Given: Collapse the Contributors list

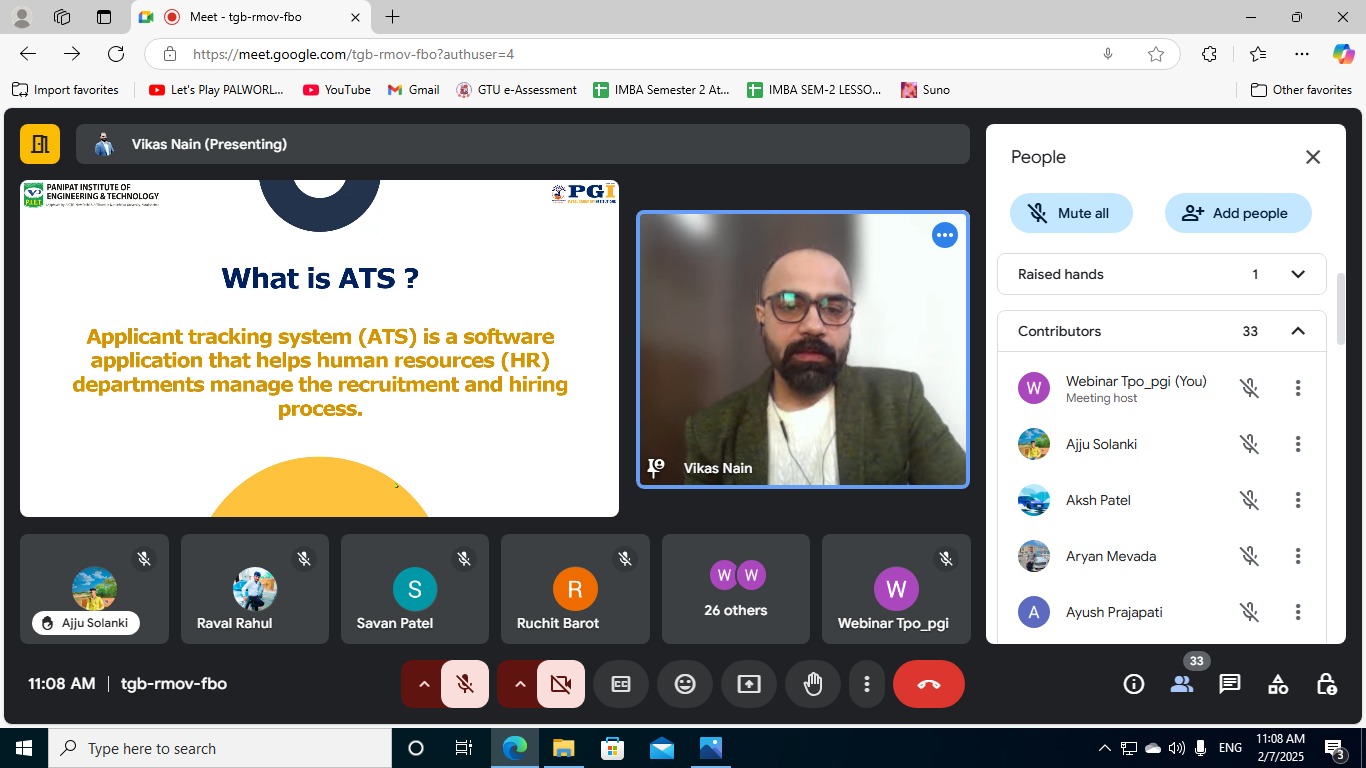Looking at the screenshot, I should 1297,331.
